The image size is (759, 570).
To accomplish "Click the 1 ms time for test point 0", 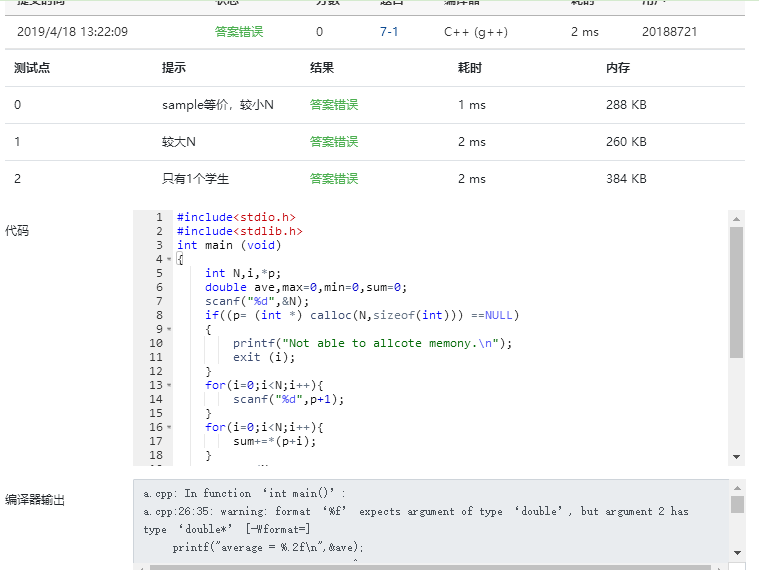I will click(472, 105).
